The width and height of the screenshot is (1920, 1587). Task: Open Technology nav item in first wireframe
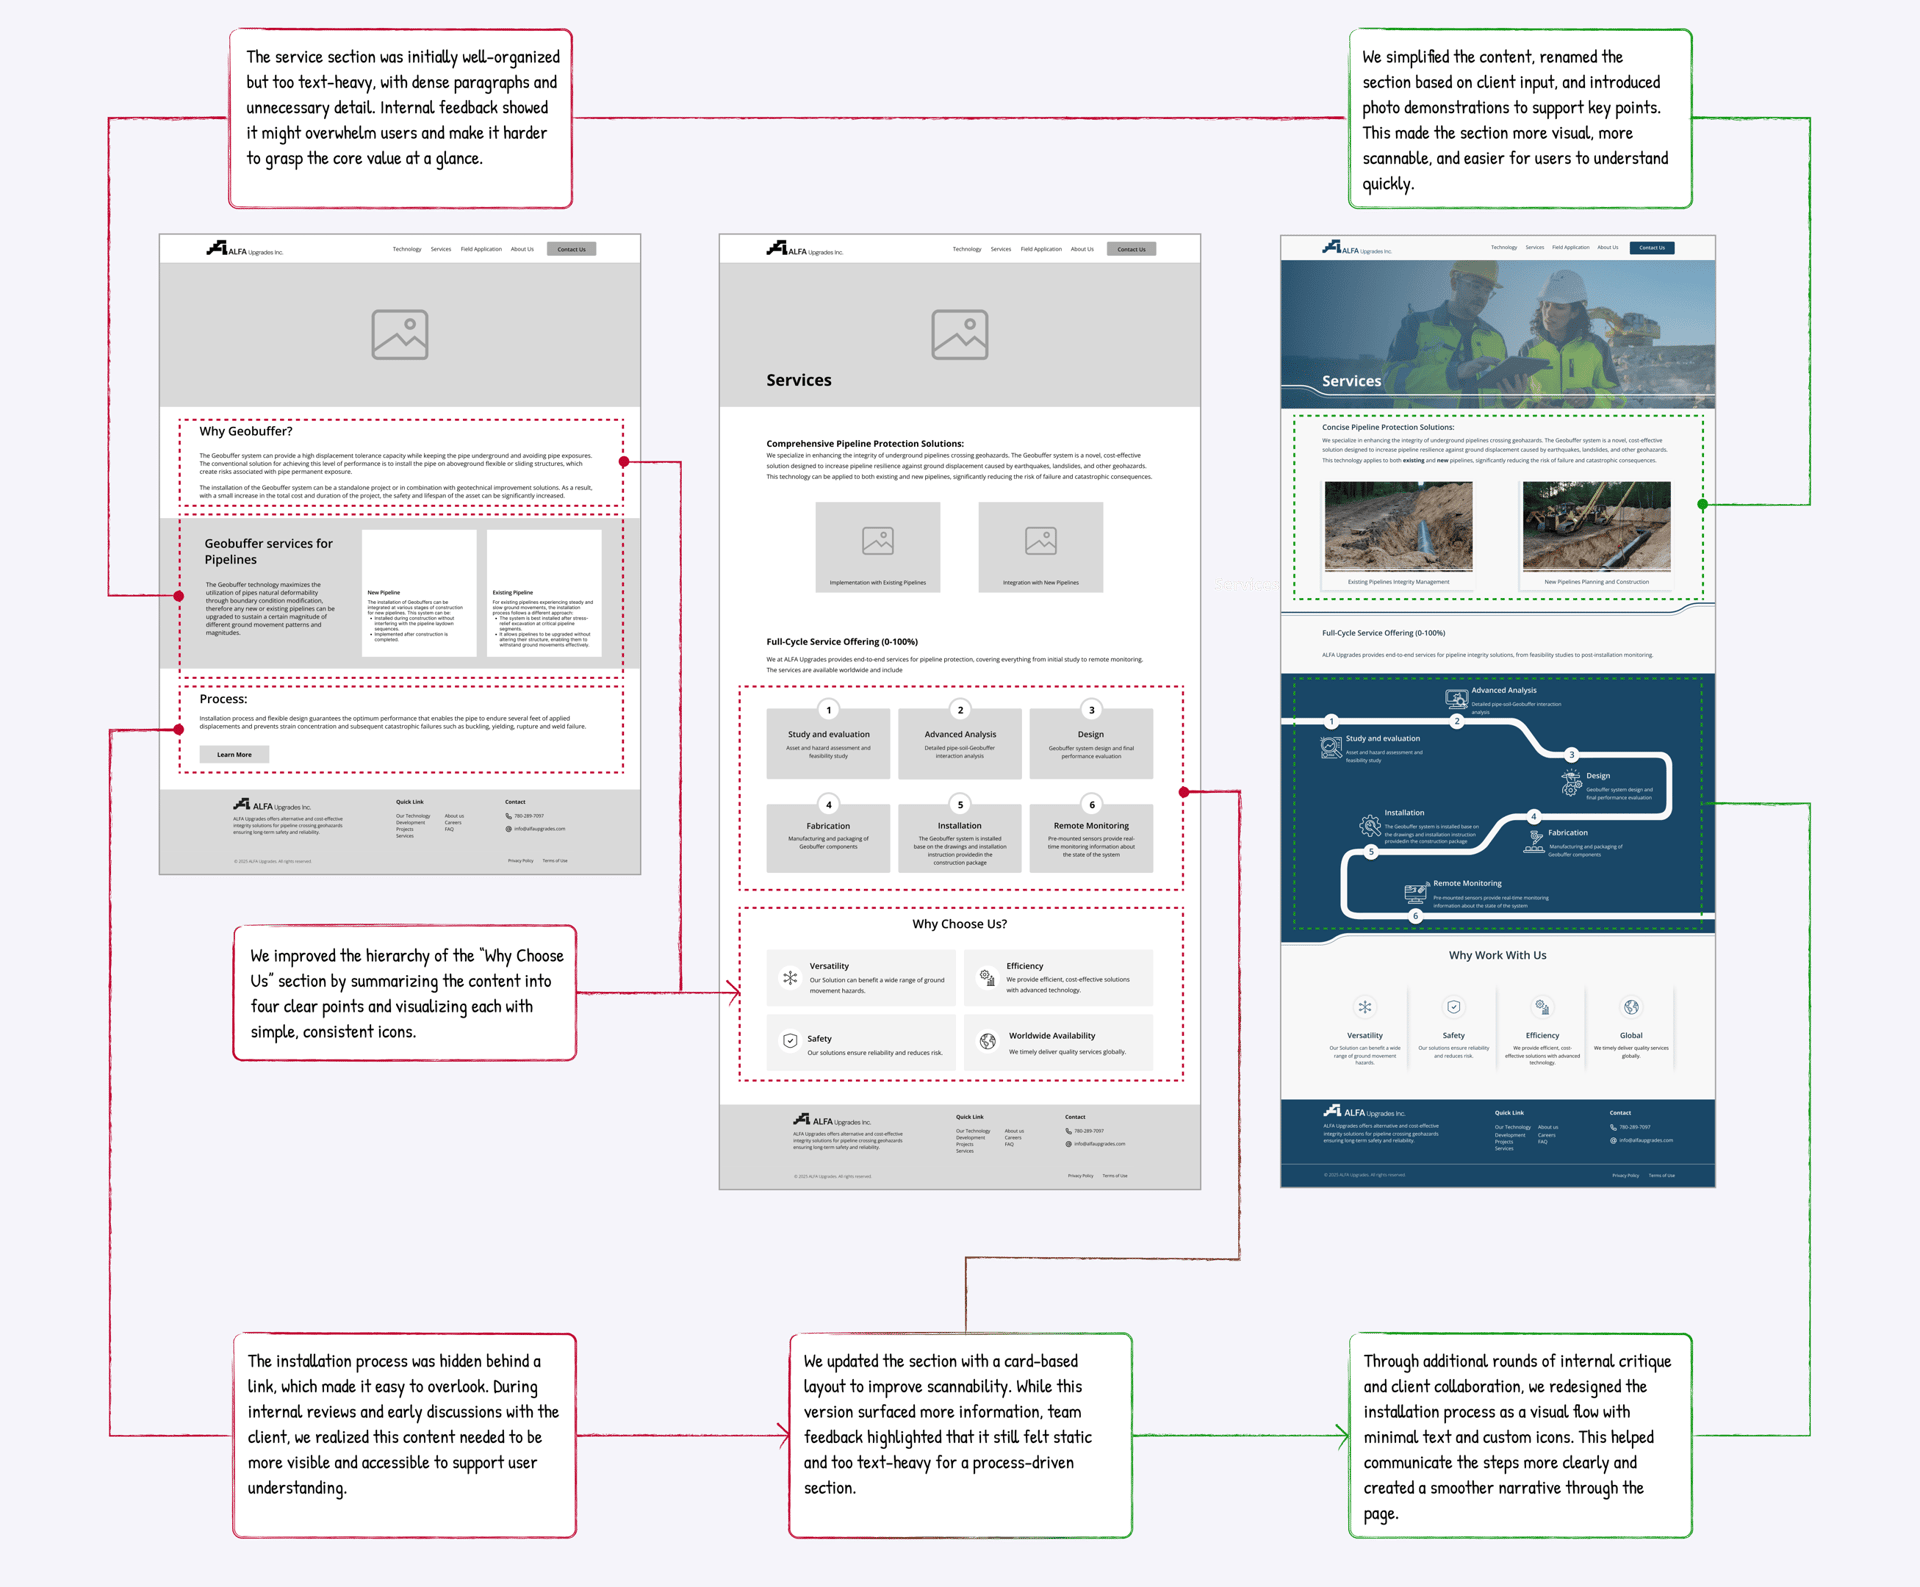407,249
